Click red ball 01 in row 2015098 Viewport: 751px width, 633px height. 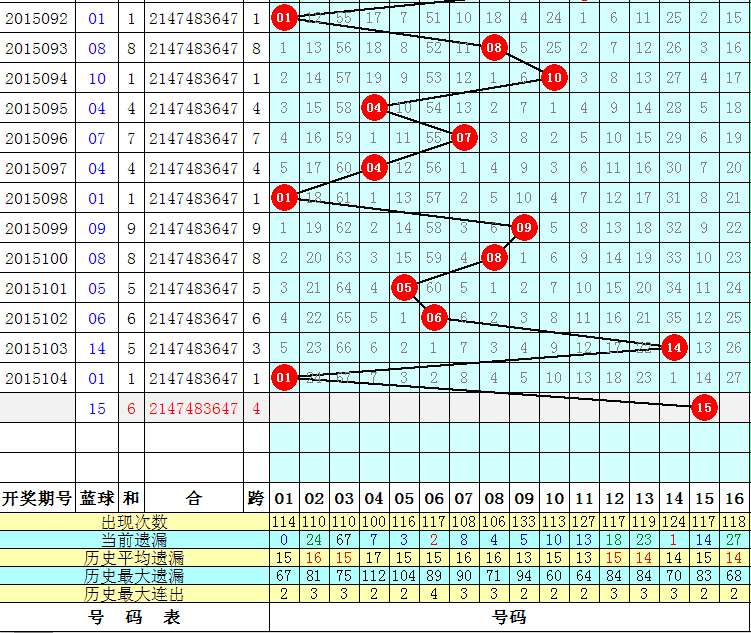(x=284, y=197)
